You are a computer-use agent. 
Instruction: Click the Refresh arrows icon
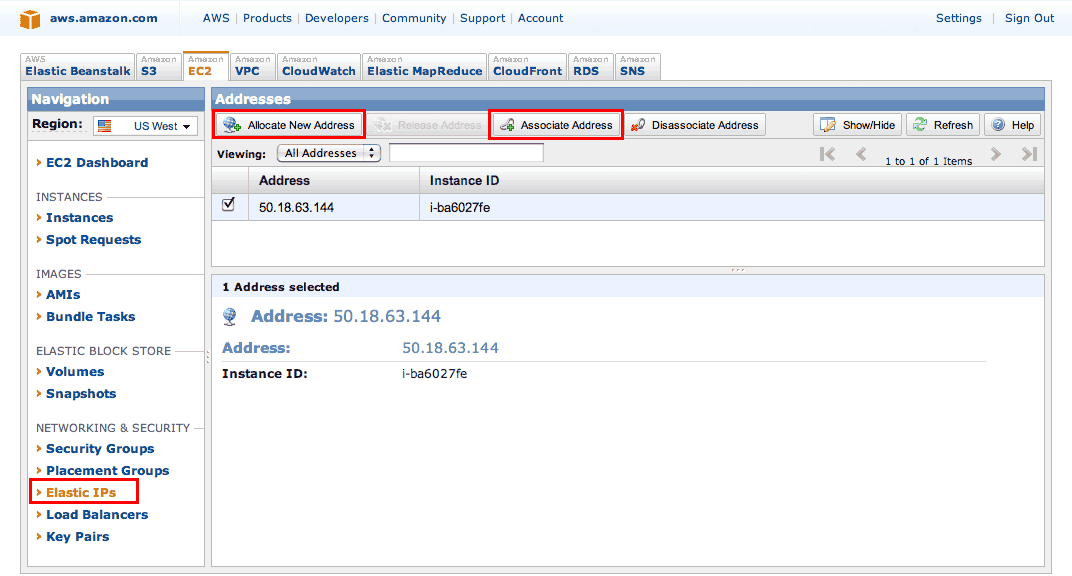pos(920,124)
